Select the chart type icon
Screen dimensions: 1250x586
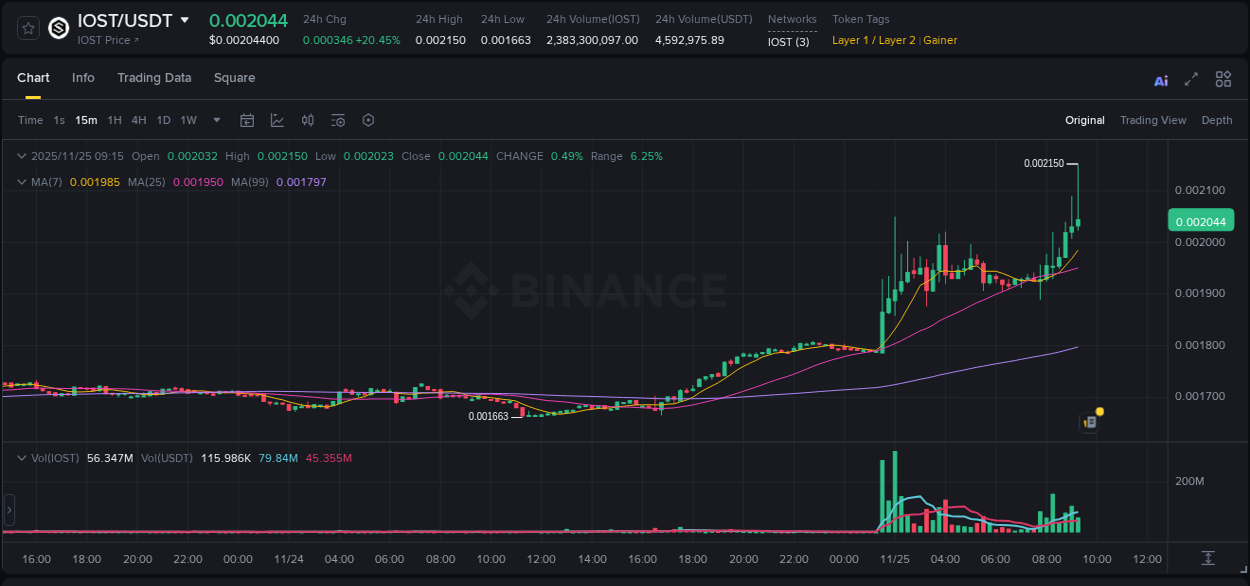click(x=277, y=120)
